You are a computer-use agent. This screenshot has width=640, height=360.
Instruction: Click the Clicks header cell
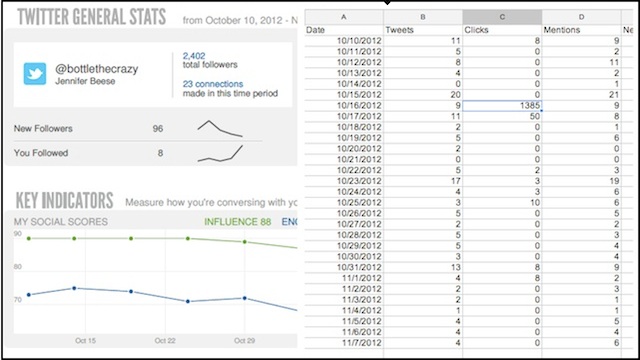[x=502, y=30]
